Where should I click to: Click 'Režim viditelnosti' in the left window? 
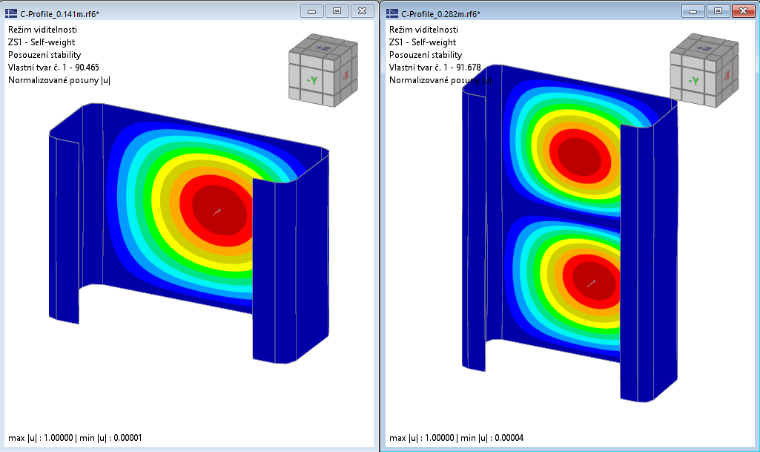[x=43, y=30]
